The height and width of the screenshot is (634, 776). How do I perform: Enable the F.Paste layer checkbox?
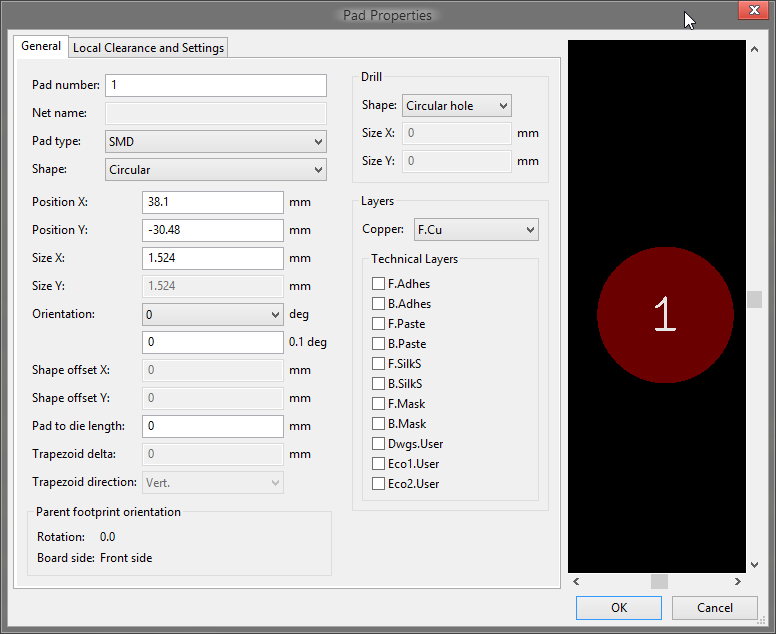378,324
